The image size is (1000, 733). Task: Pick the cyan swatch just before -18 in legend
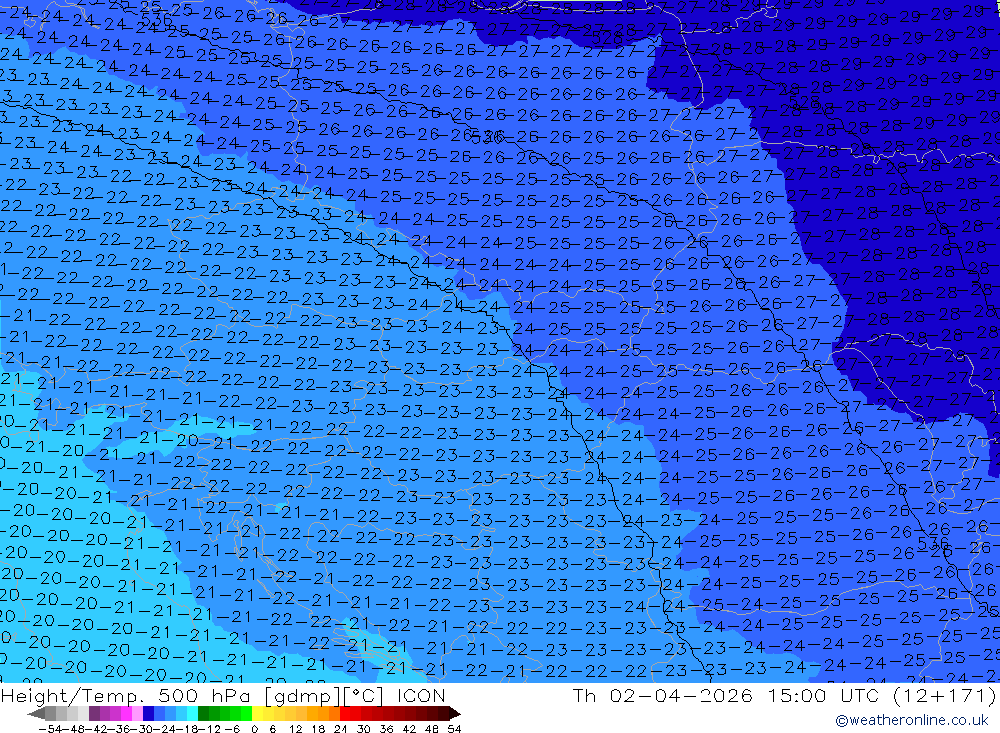193,713
